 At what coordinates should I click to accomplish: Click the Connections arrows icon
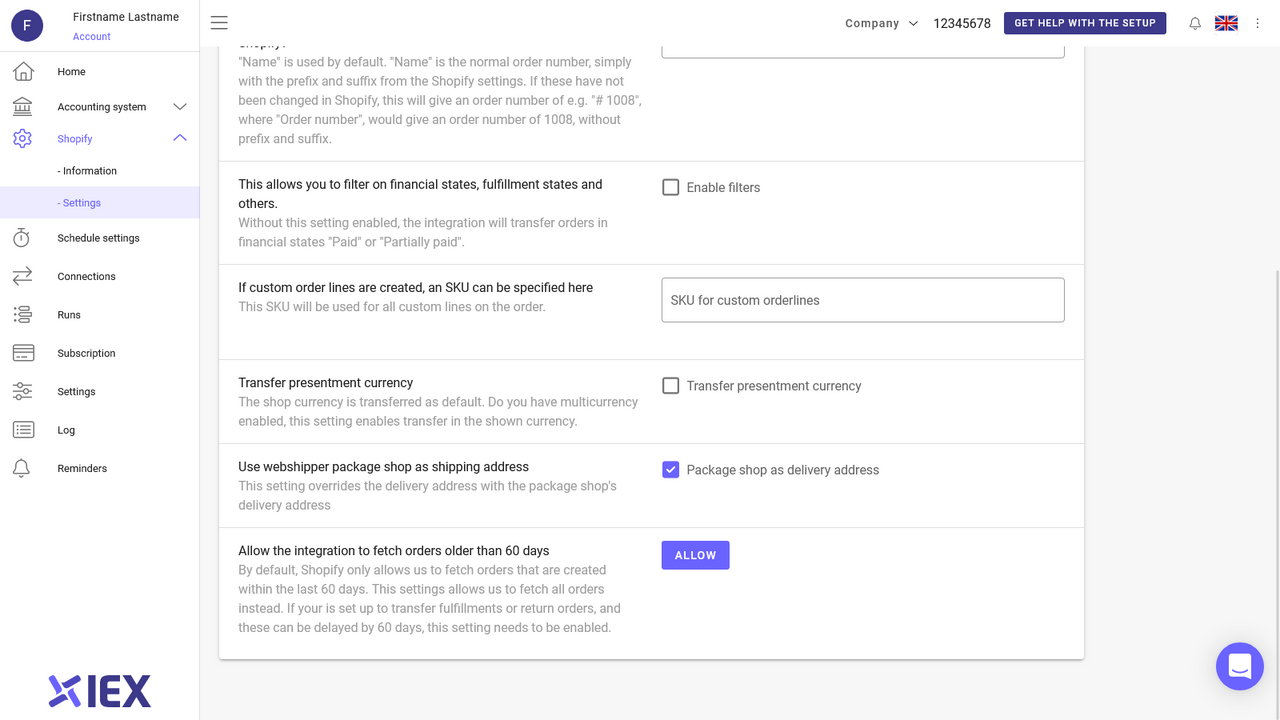(x=23, y=276)
